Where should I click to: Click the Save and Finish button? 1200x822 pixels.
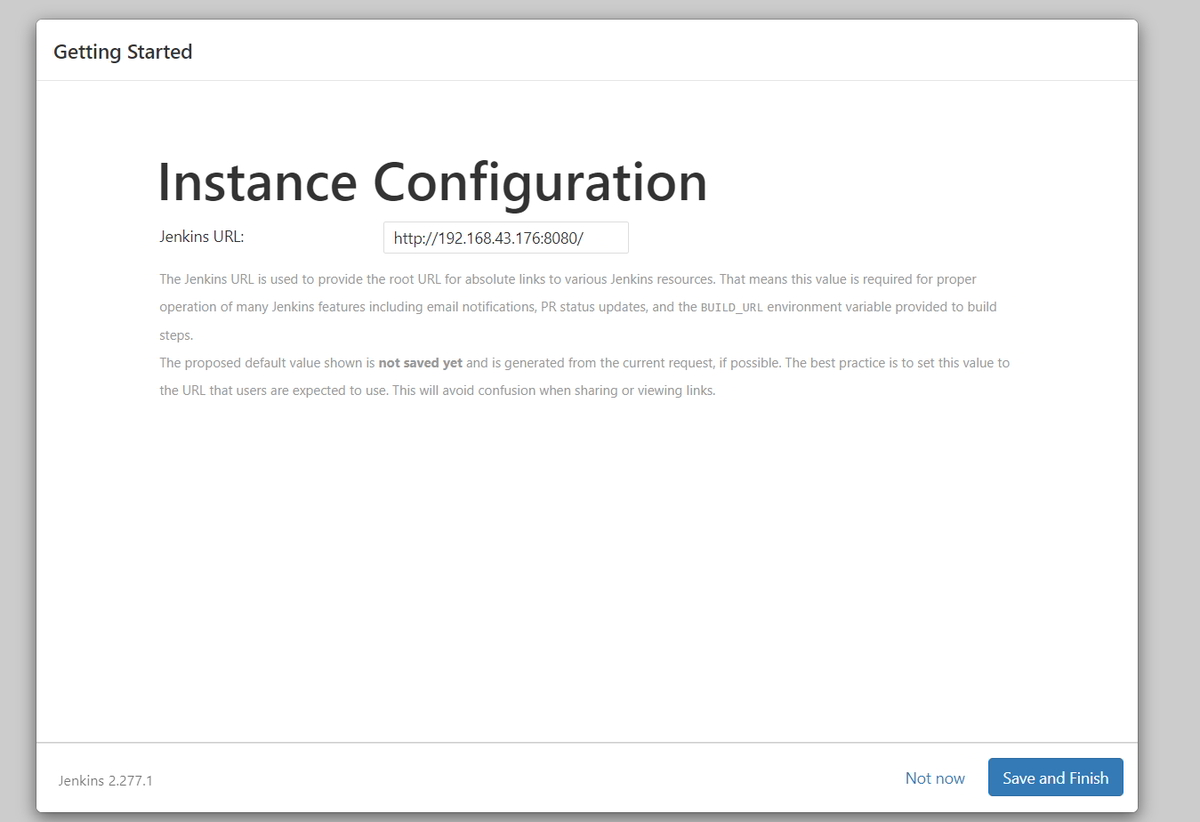(x=1054, y=777)
